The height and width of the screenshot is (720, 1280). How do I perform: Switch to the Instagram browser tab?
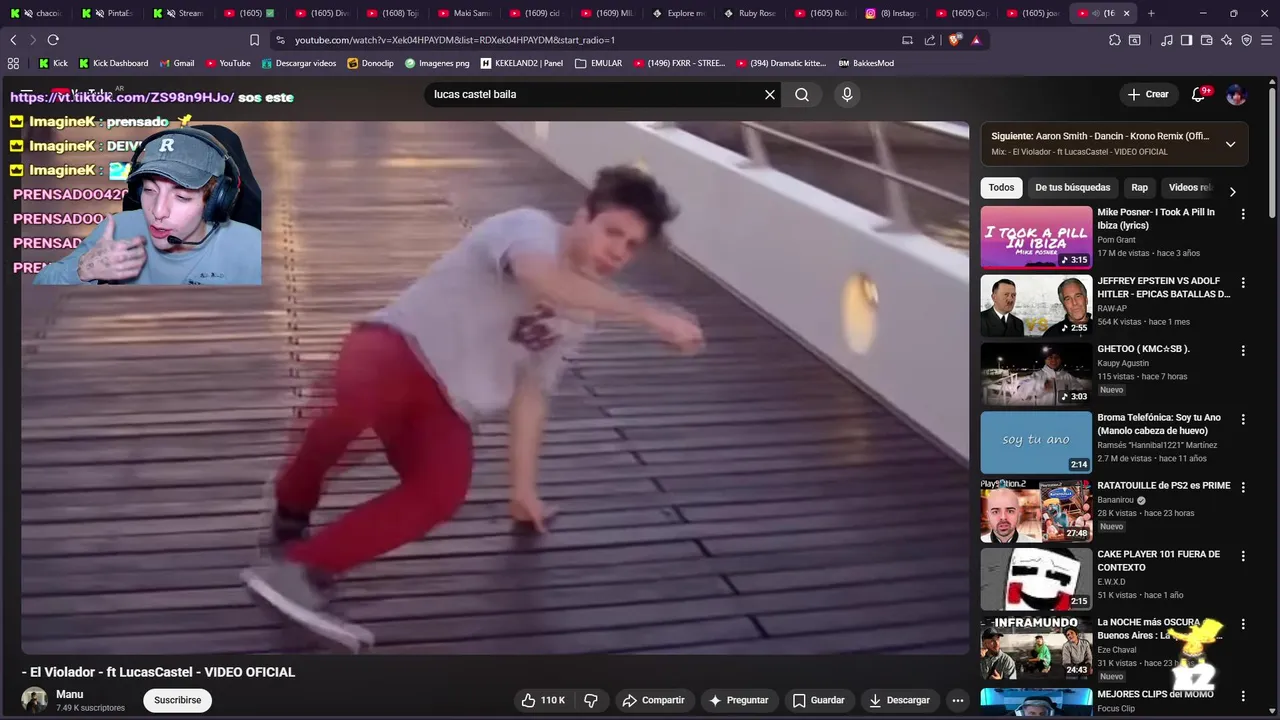tap(892, 13)
